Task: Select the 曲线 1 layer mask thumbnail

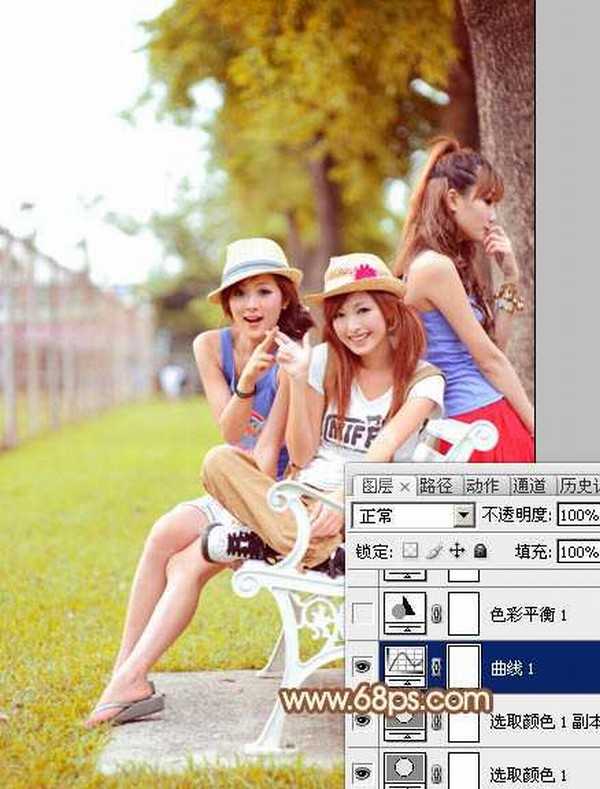Action: coord(463,666)
